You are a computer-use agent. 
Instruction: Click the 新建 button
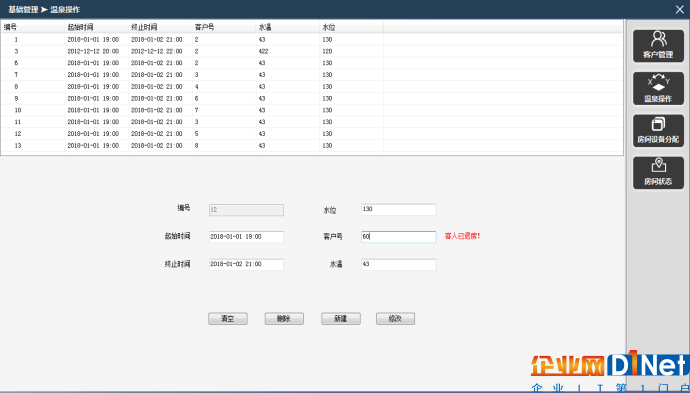click(341, 319)
